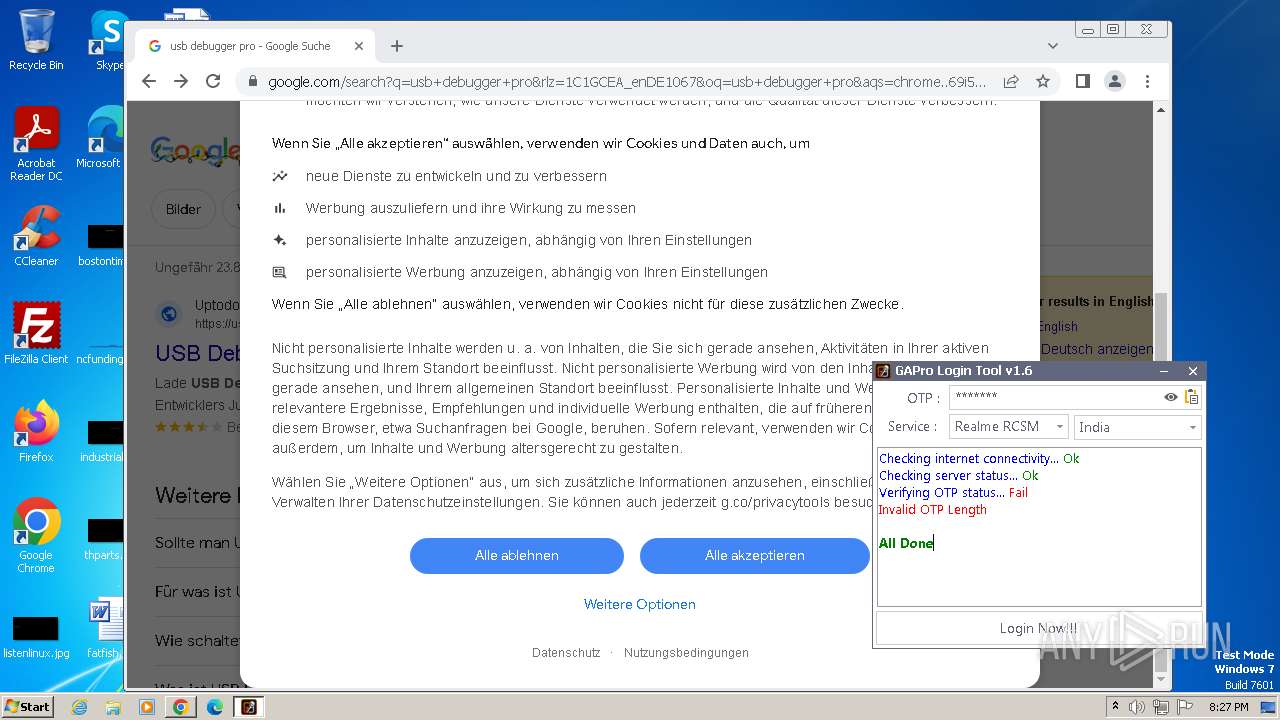Click 'All Done' log text
This screenshot has width=1280, height=720.
(906, 543)
